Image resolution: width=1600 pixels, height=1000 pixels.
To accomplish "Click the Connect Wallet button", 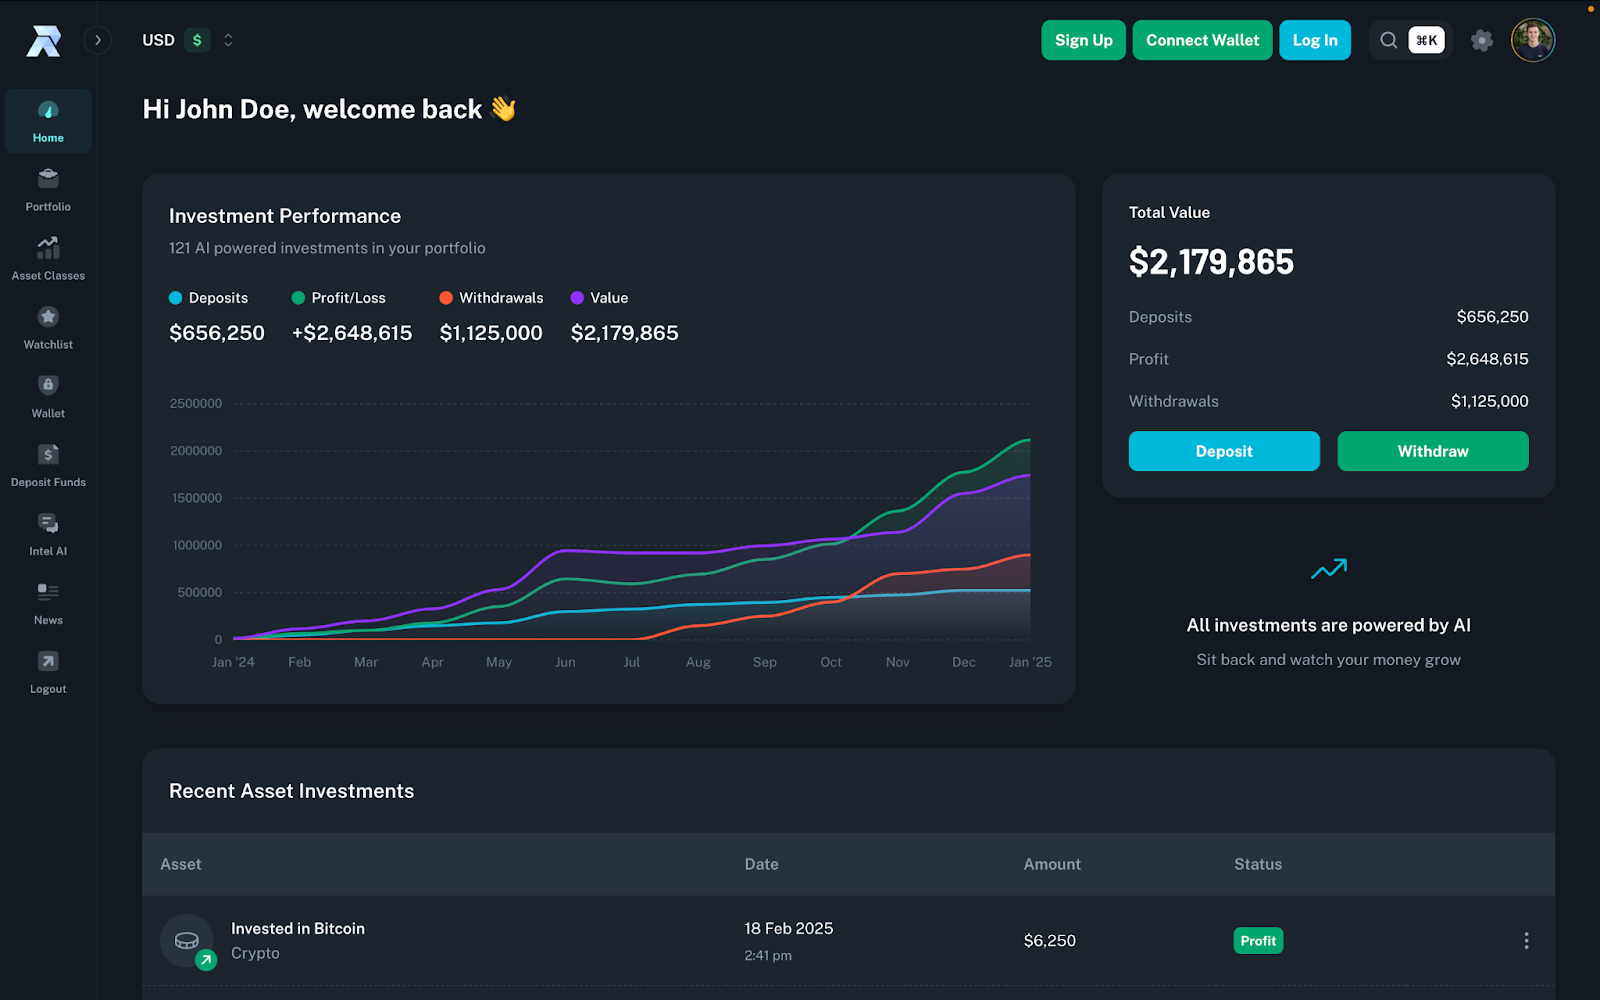I will [1202, 40].
